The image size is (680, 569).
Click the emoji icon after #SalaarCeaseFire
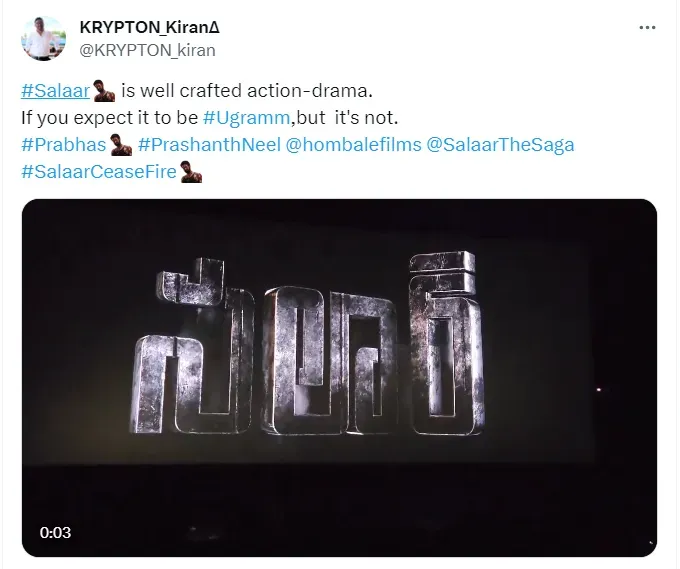[x=191, y=172]
